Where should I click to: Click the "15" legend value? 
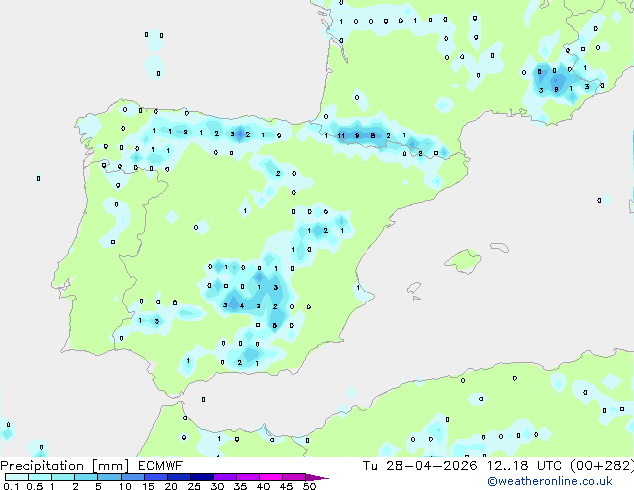coord(148,486)
